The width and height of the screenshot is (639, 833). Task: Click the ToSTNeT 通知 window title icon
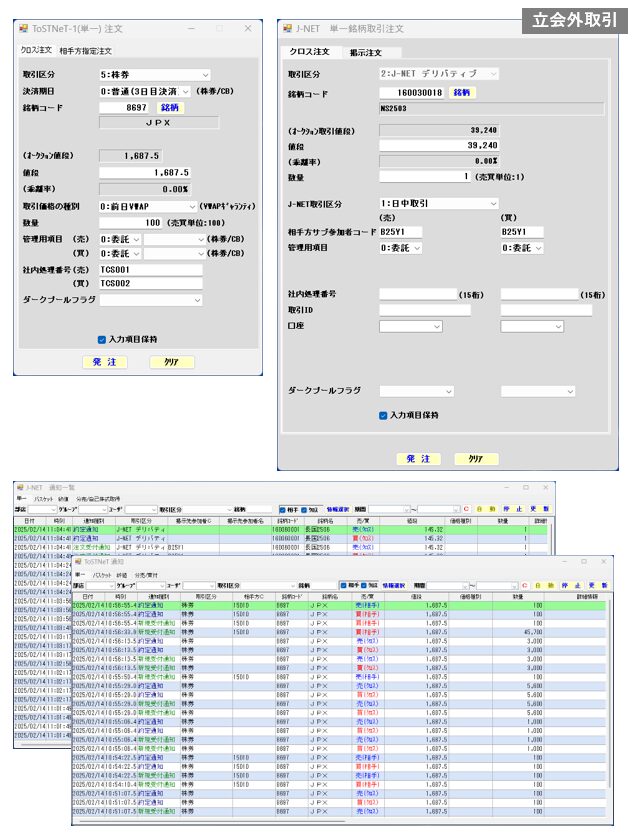(79, 562)
